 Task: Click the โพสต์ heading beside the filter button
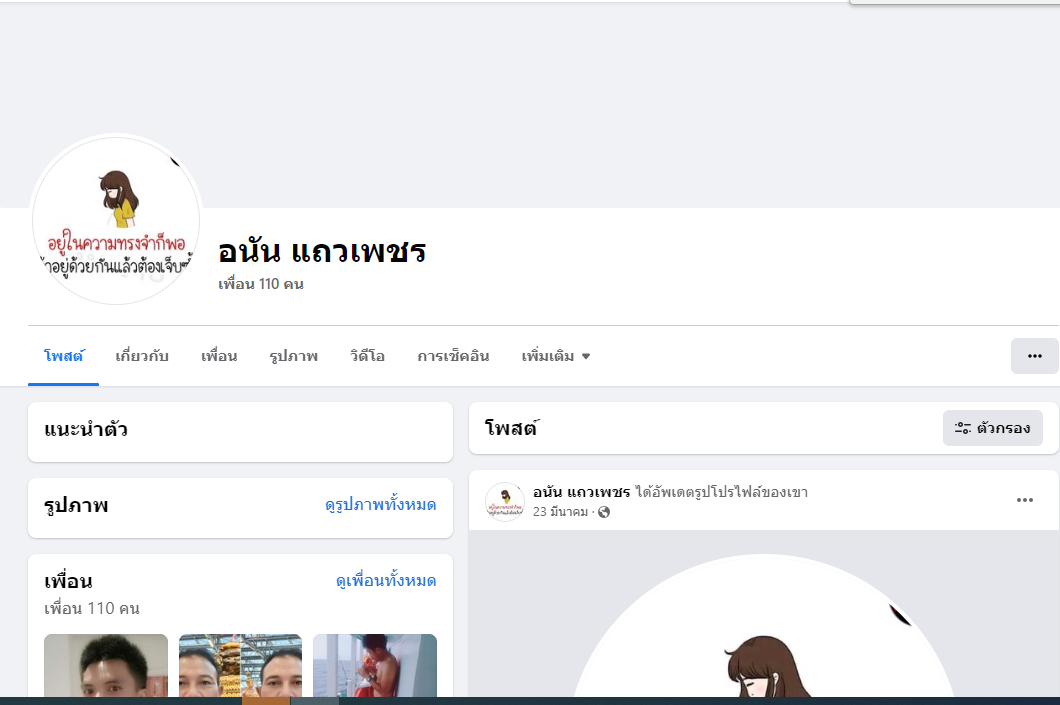pyautogui.click(x=512, y=428)
